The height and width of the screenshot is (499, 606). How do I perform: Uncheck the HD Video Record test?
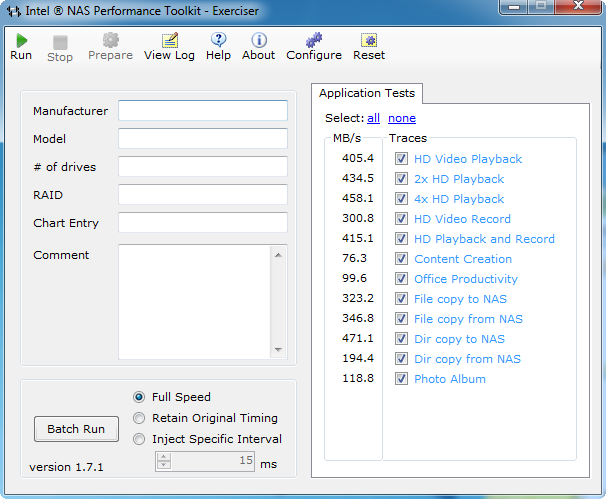401,219
